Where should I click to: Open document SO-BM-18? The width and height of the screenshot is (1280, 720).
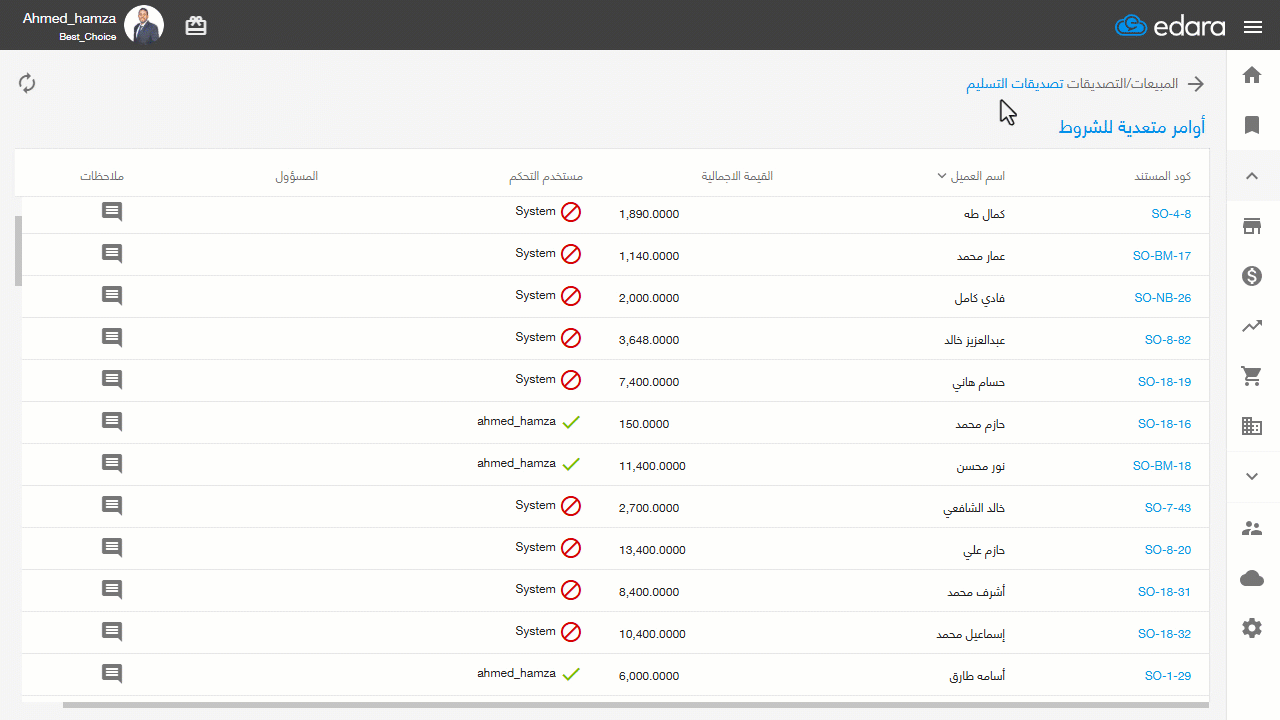pos(1162,466)
